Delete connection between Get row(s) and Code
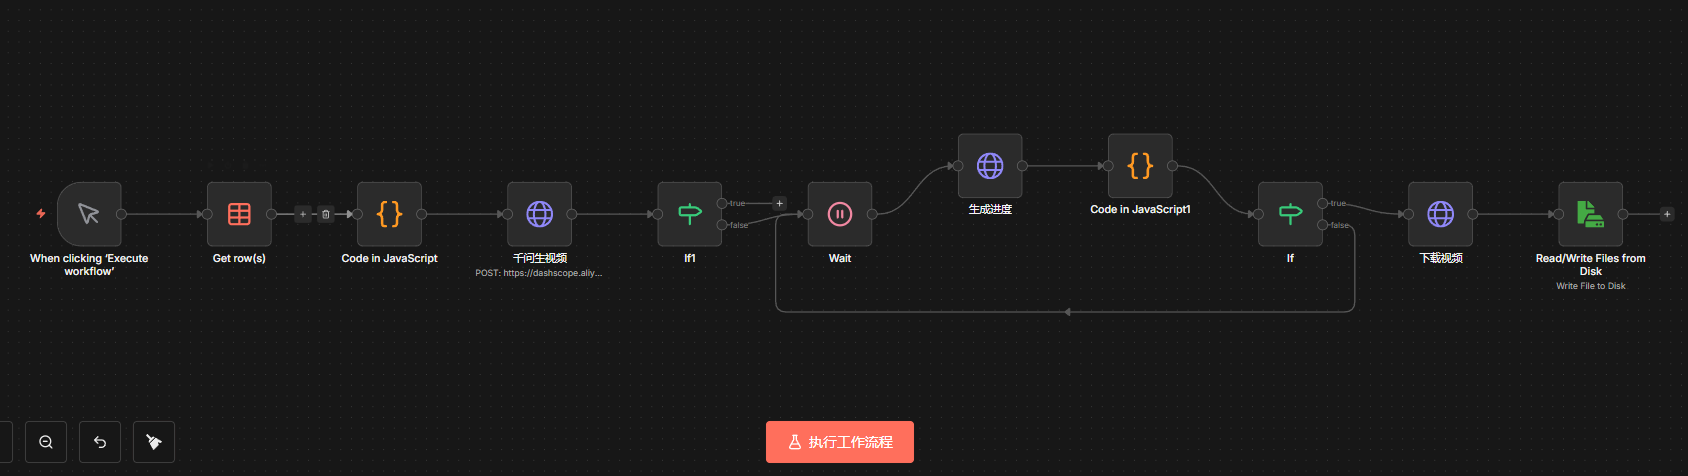 (x=326, y=214)
